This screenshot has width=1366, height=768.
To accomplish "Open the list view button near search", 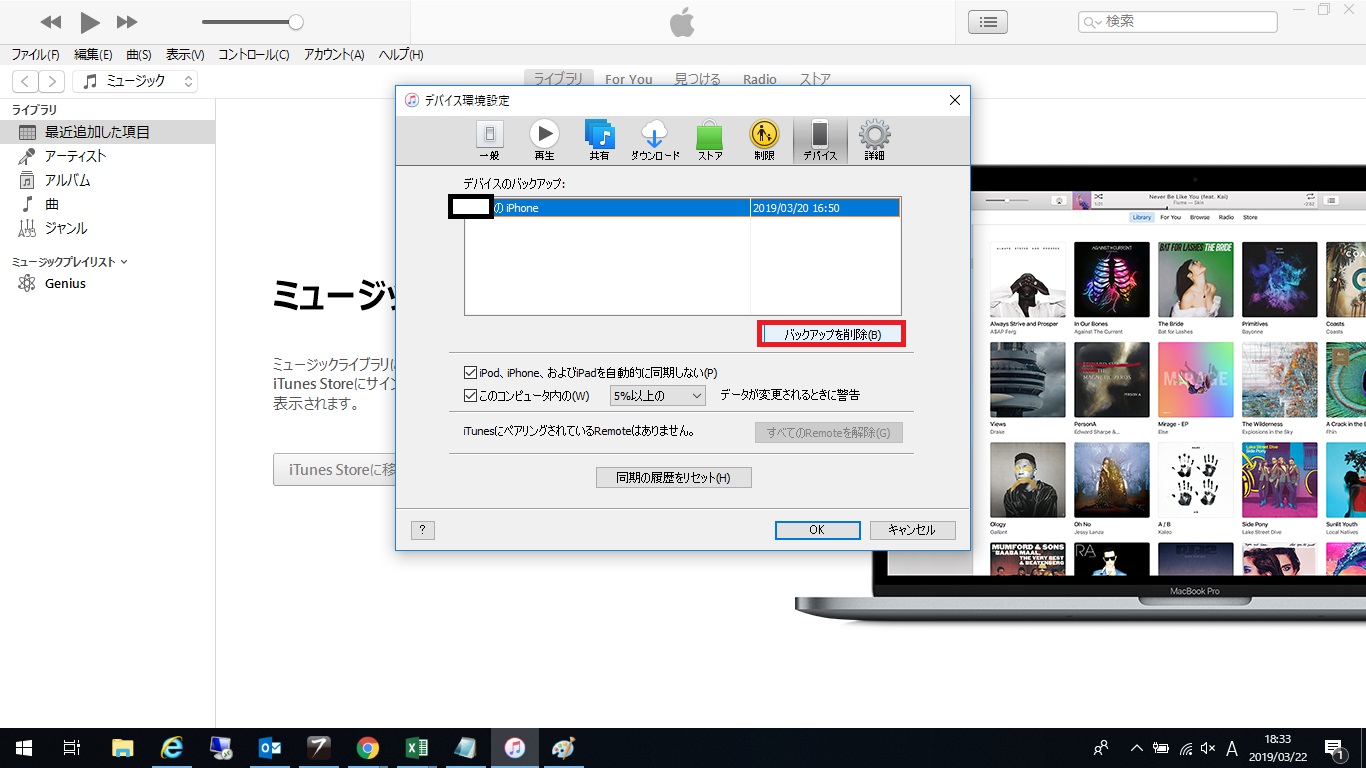I will click(x=988, y=22).
